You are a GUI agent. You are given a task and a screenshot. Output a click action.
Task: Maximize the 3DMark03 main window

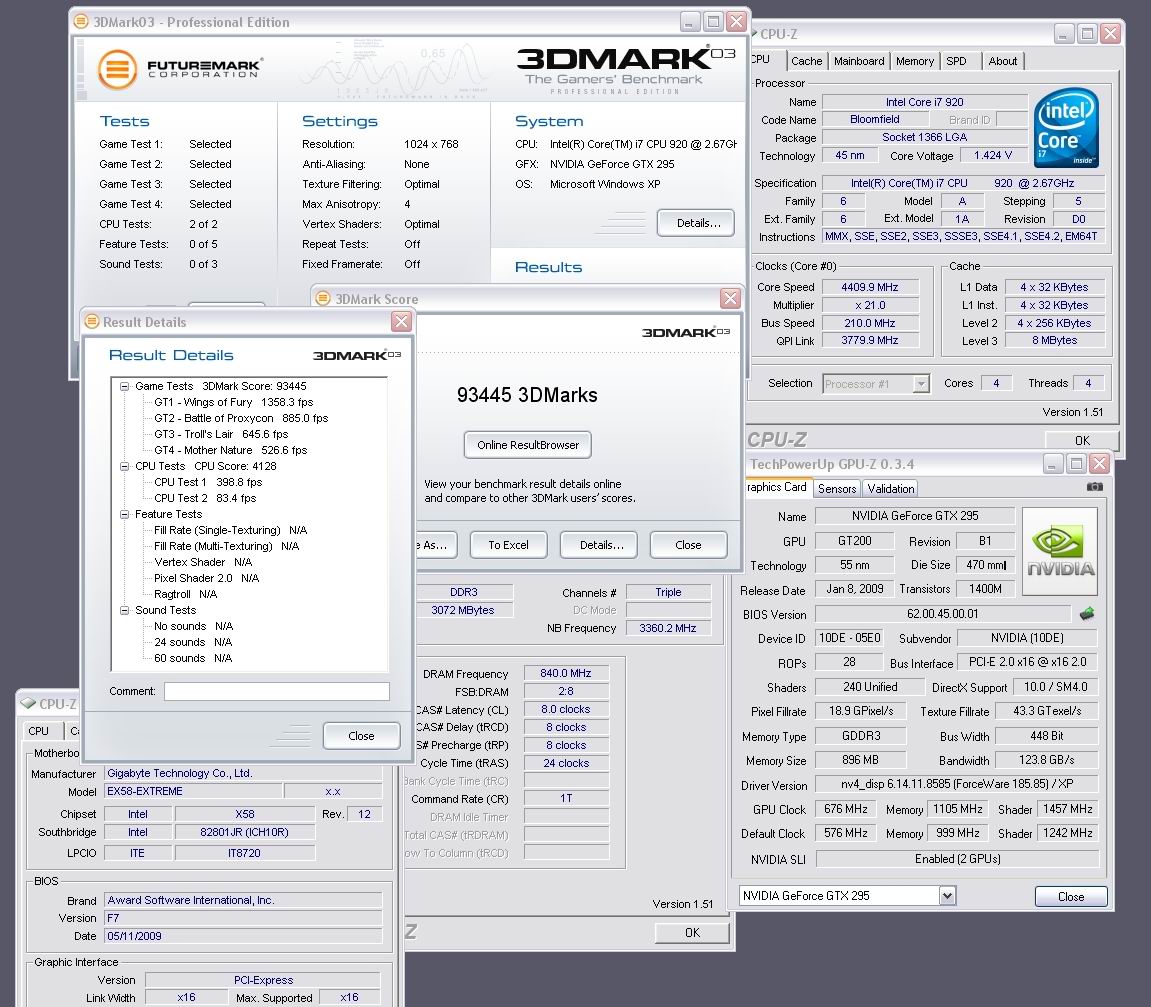pyautogui.click(x=713, y=21)
